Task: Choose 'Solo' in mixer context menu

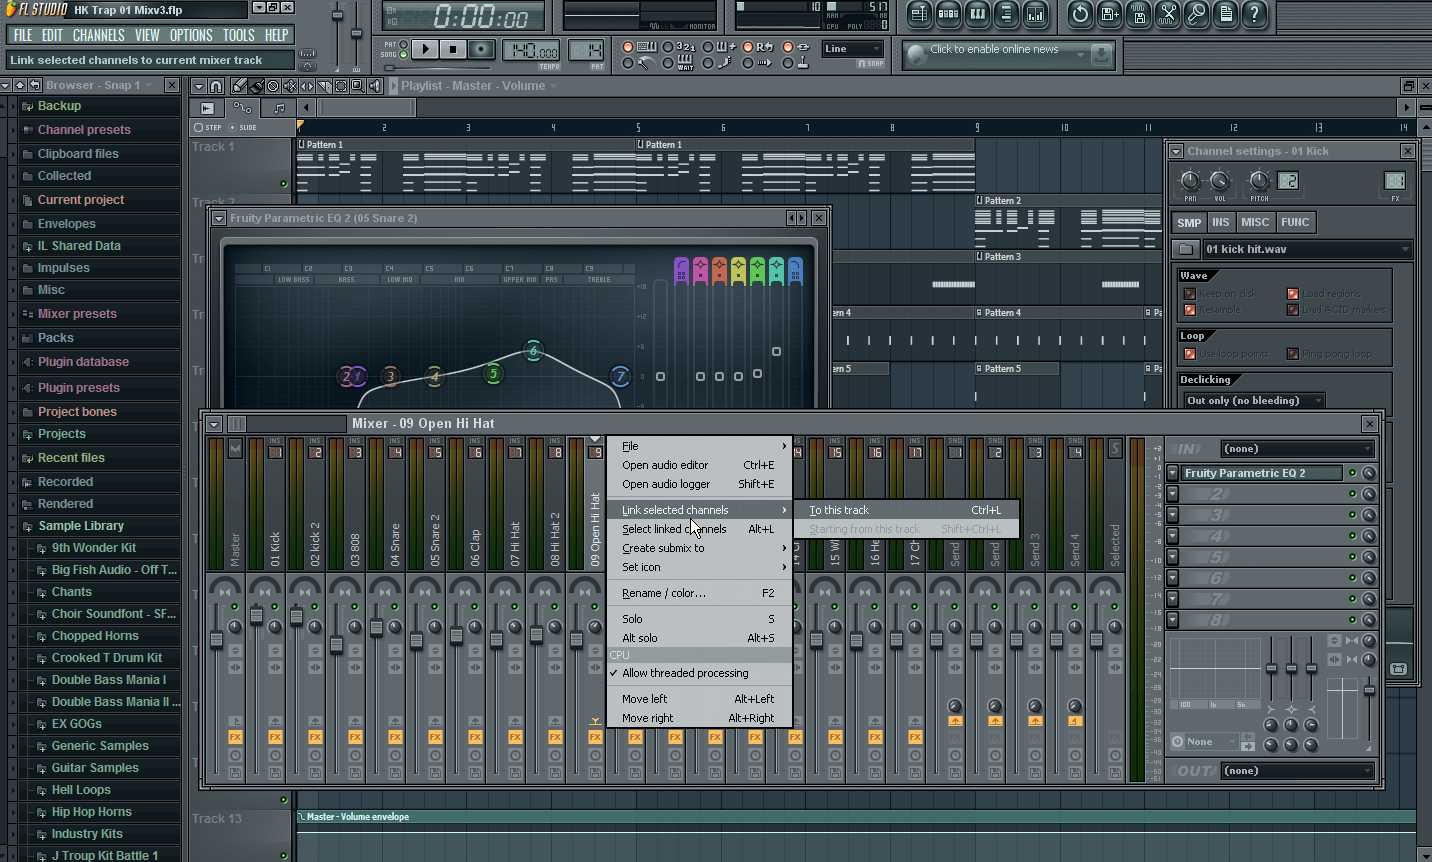Action: [x=700, y=619]
